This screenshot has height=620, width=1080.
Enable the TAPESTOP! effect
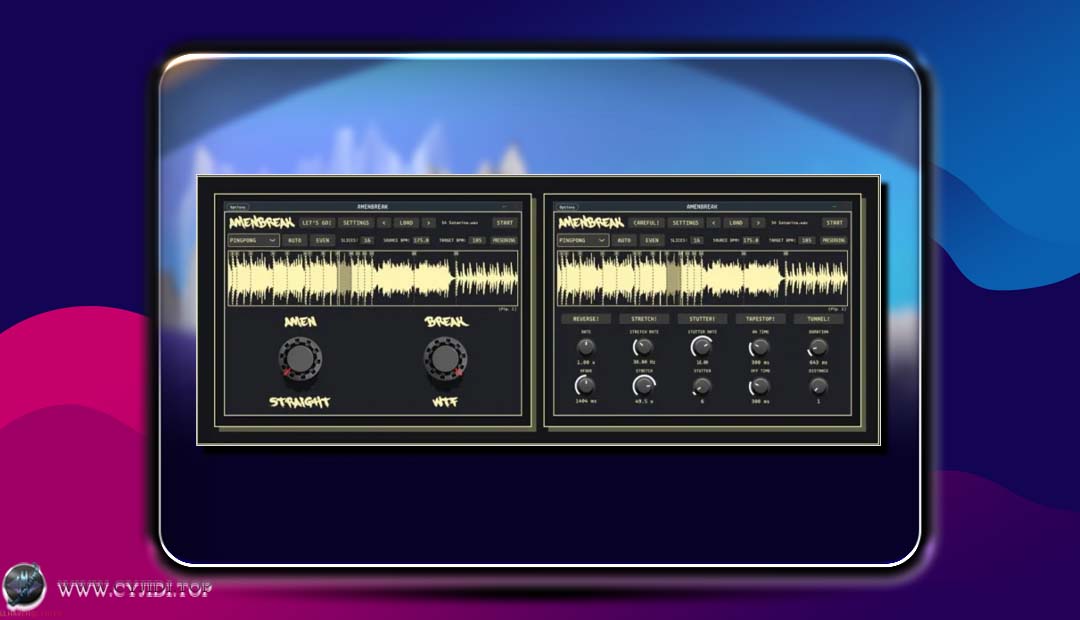[x=760, y=319]
